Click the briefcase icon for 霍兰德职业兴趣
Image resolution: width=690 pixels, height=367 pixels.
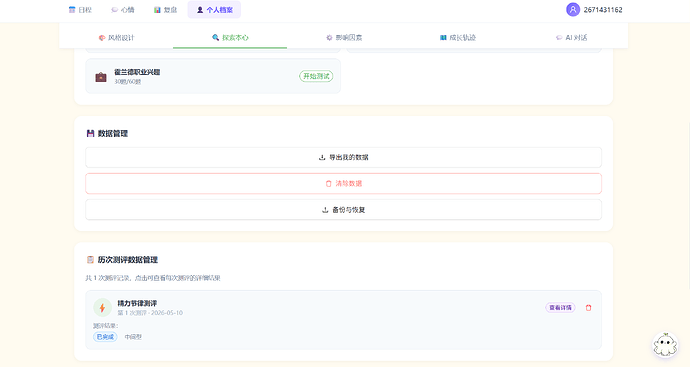pyautogui.click(x=101, y=77)
